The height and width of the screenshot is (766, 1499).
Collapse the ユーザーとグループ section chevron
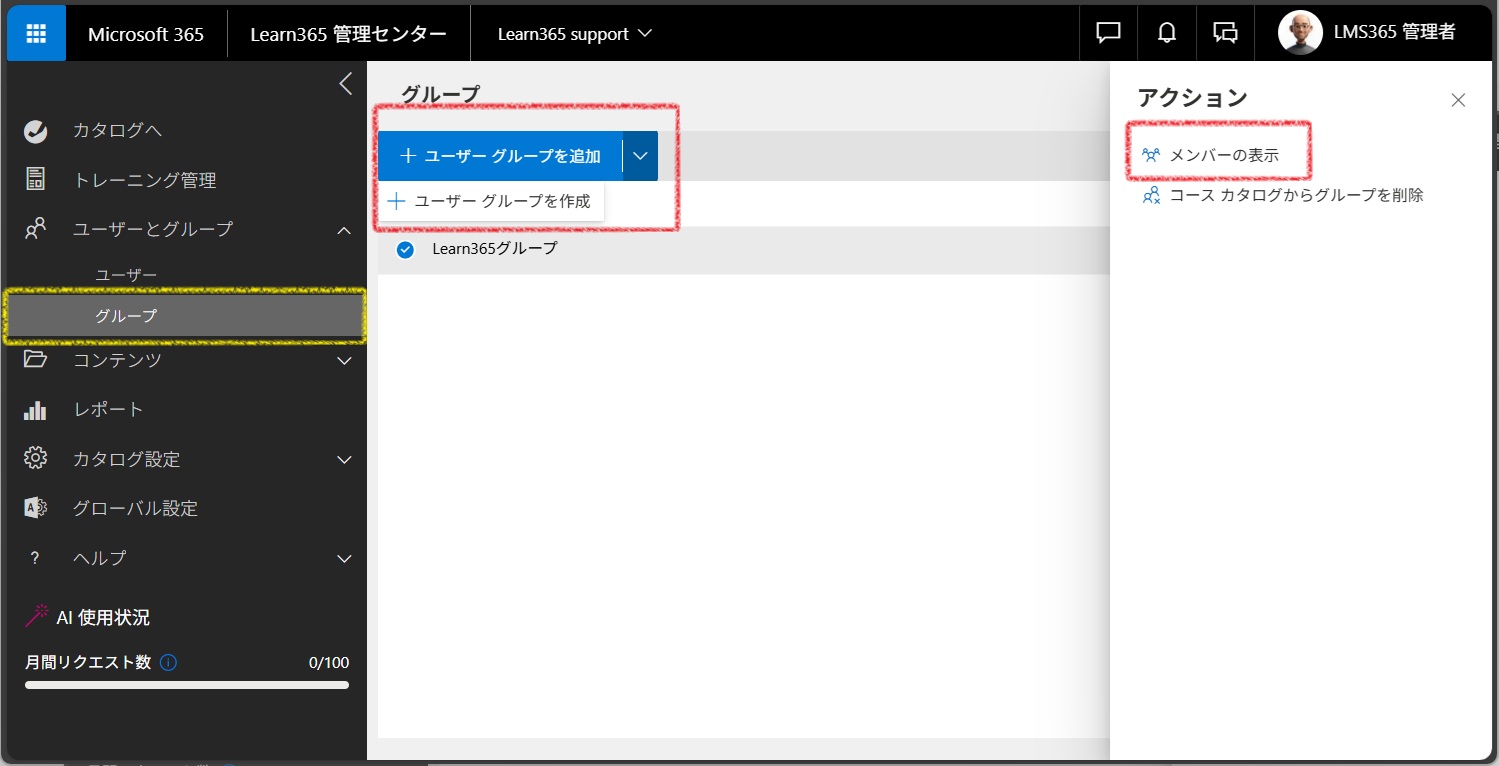(x=344, y=230)
